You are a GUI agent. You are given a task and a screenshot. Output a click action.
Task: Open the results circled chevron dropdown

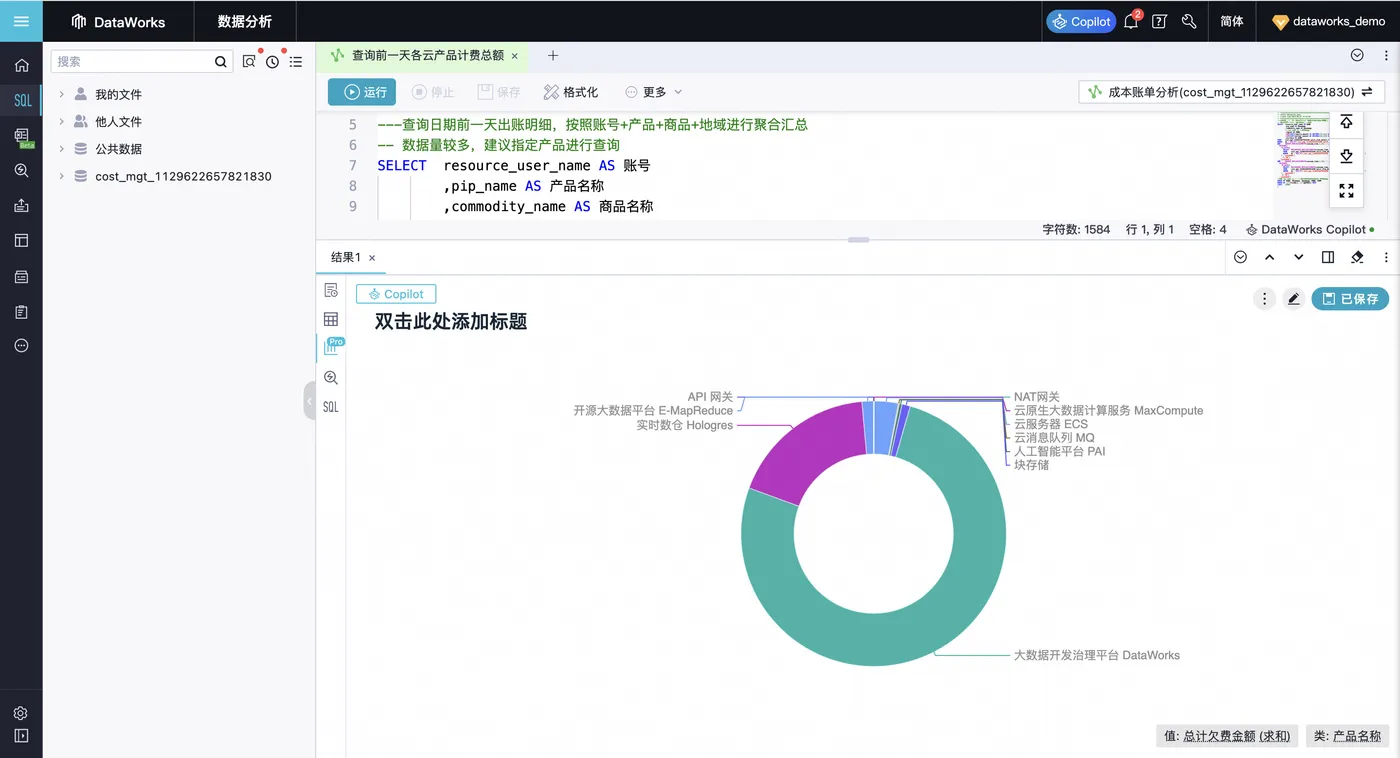pos(1241,257)
